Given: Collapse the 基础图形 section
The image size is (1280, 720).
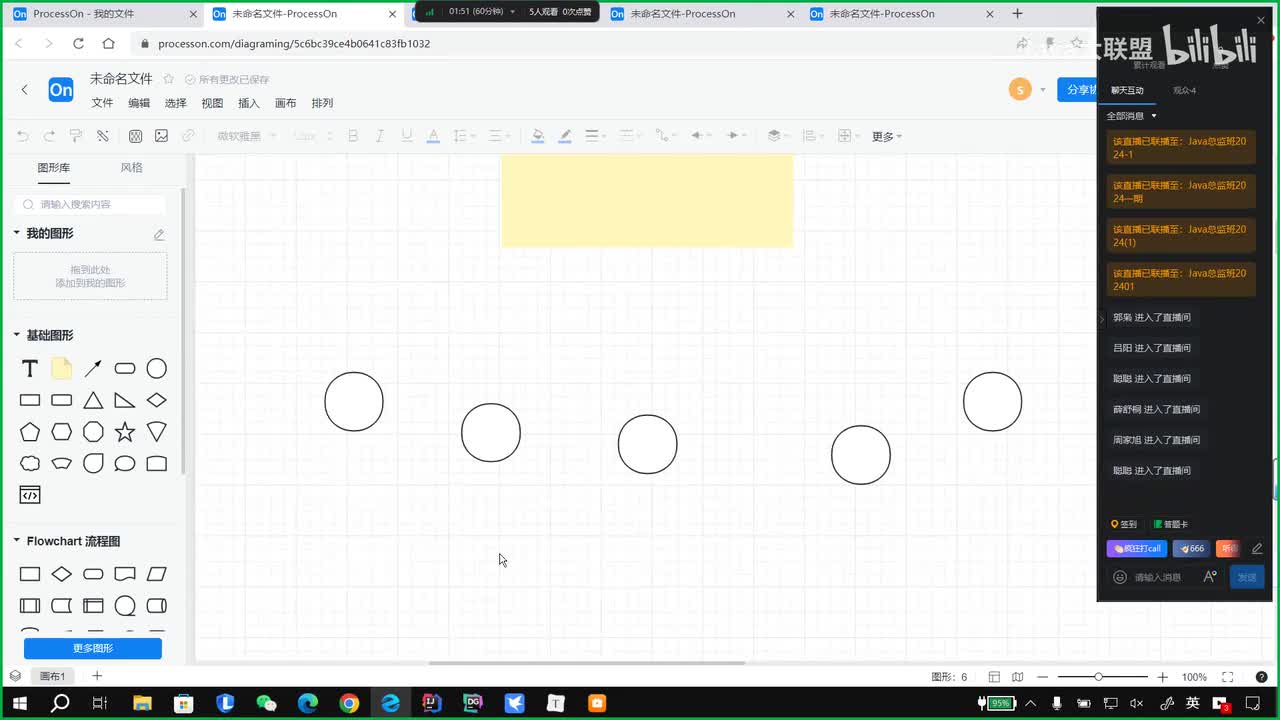Looking at the screenshot, I should pyautogui.click(x=16, y=335).
